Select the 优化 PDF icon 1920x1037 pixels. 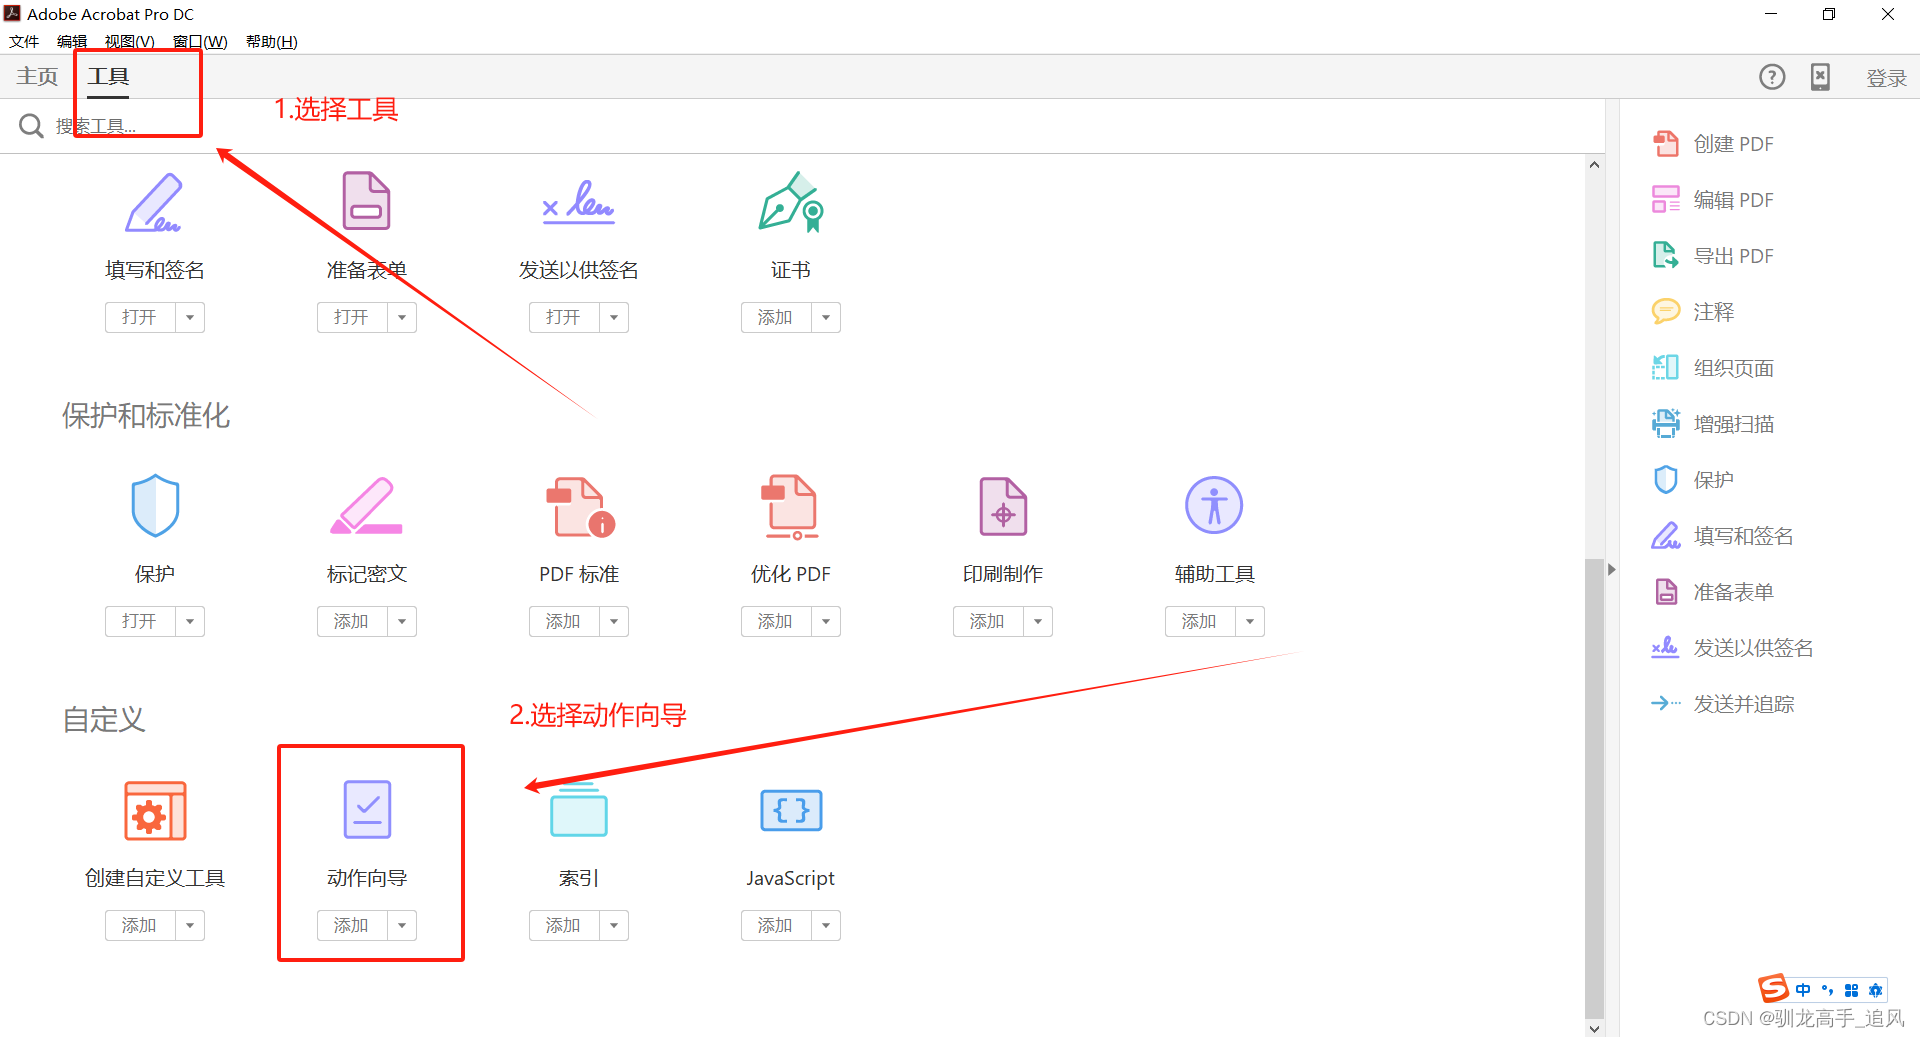(791, 507)
